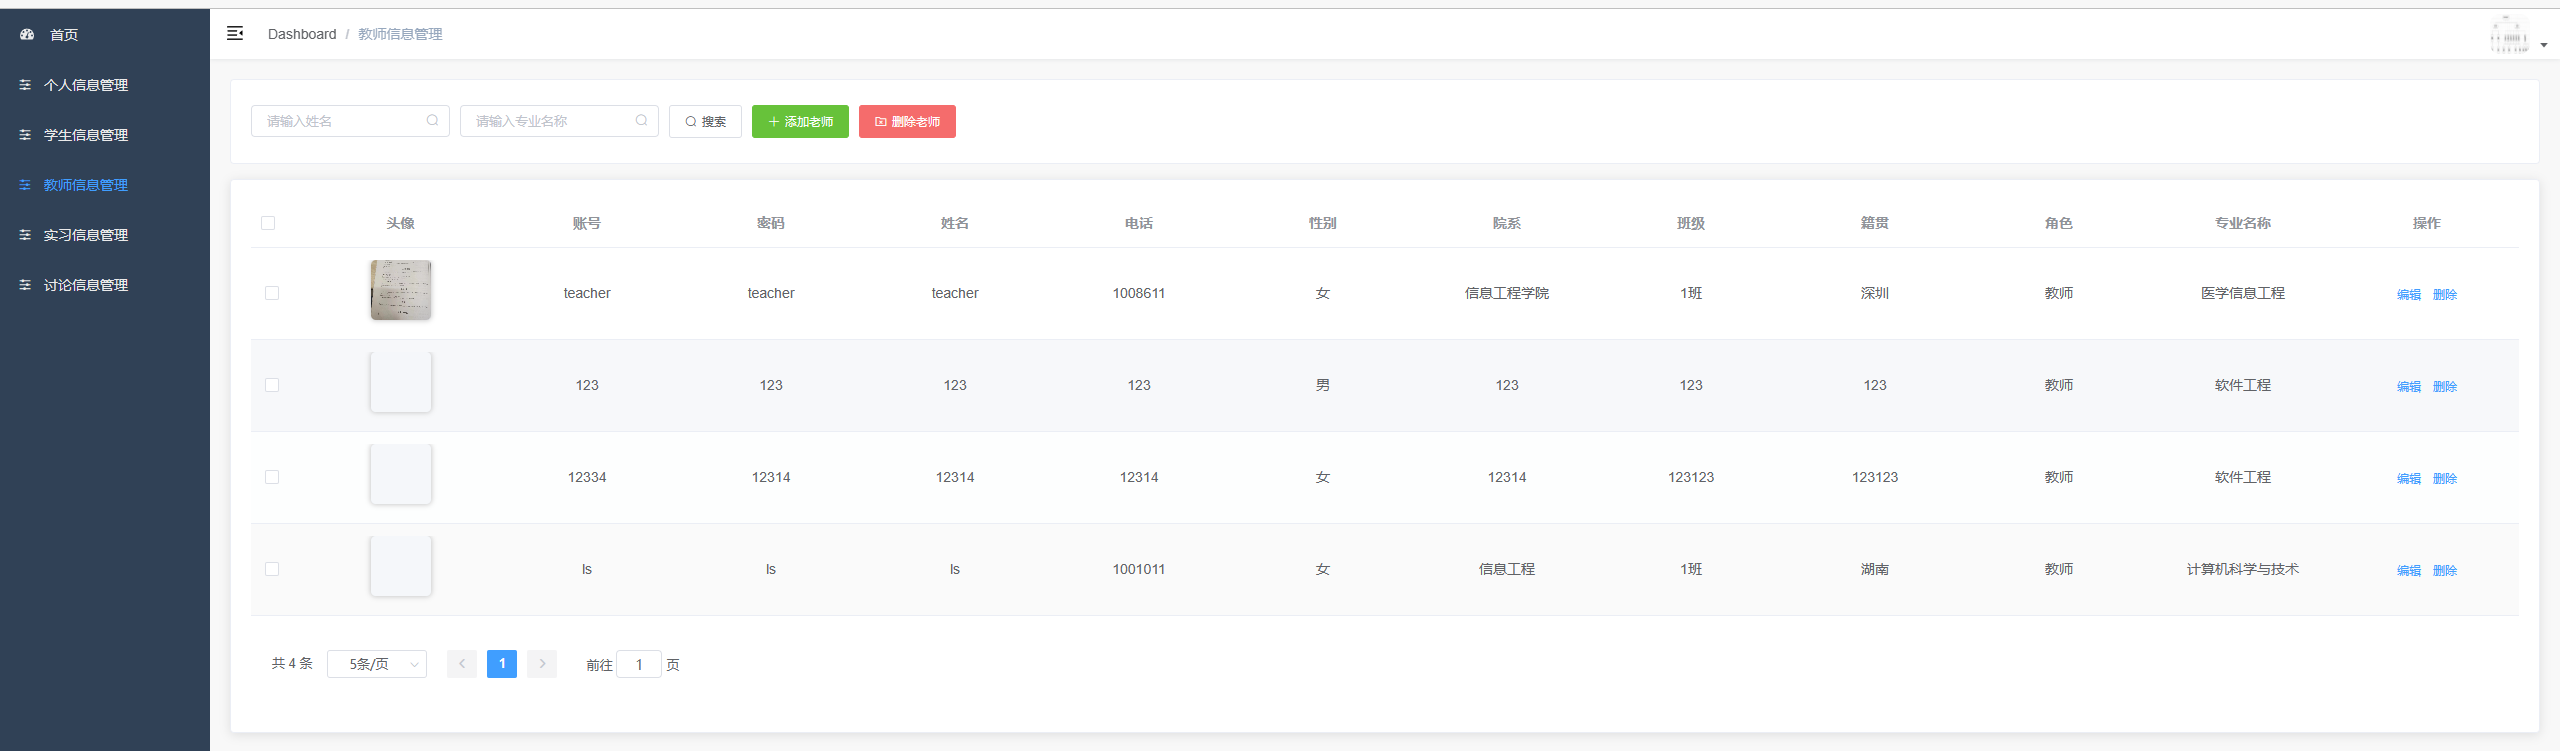This screenshot has height=751, width=2560.
Task: Open the 5条/页 page size dropdown
Action: coord(377,664)
